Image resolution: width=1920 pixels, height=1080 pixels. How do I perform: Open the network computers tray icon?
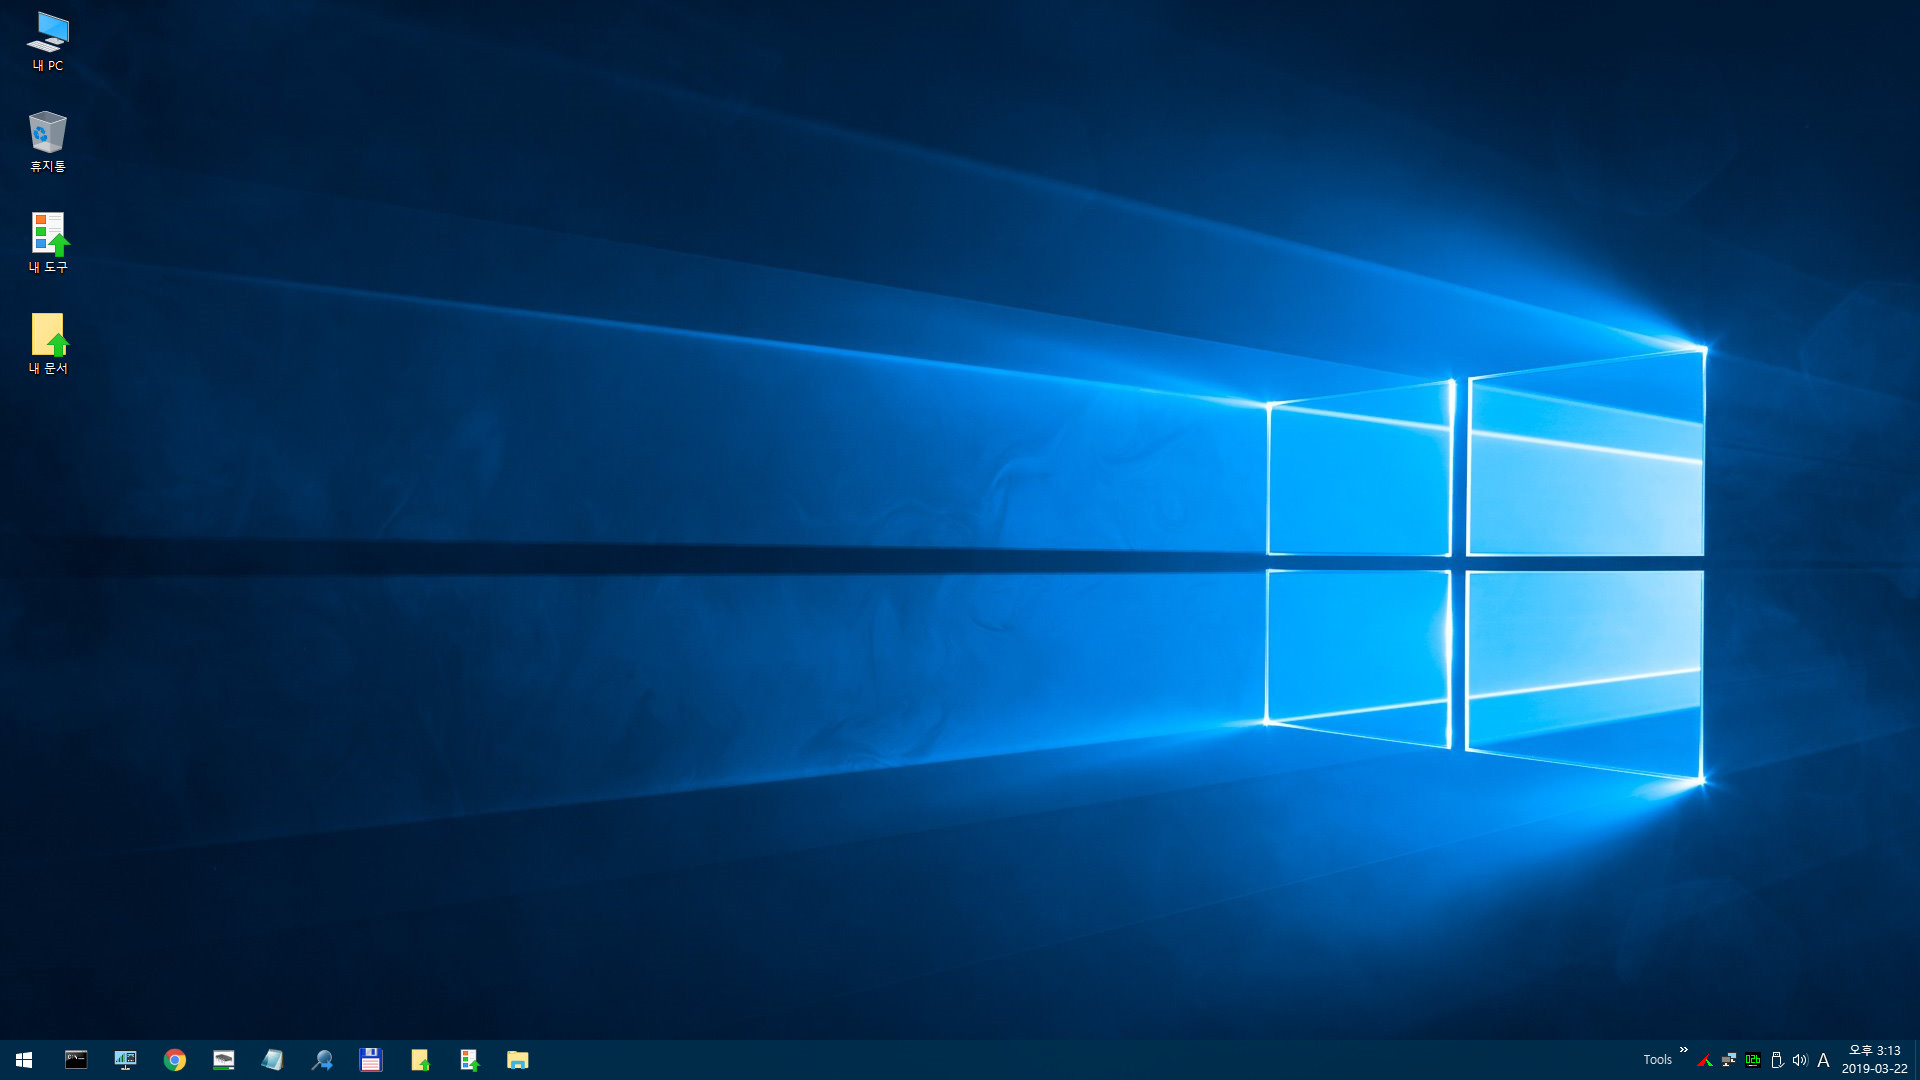point(1729,1060)
